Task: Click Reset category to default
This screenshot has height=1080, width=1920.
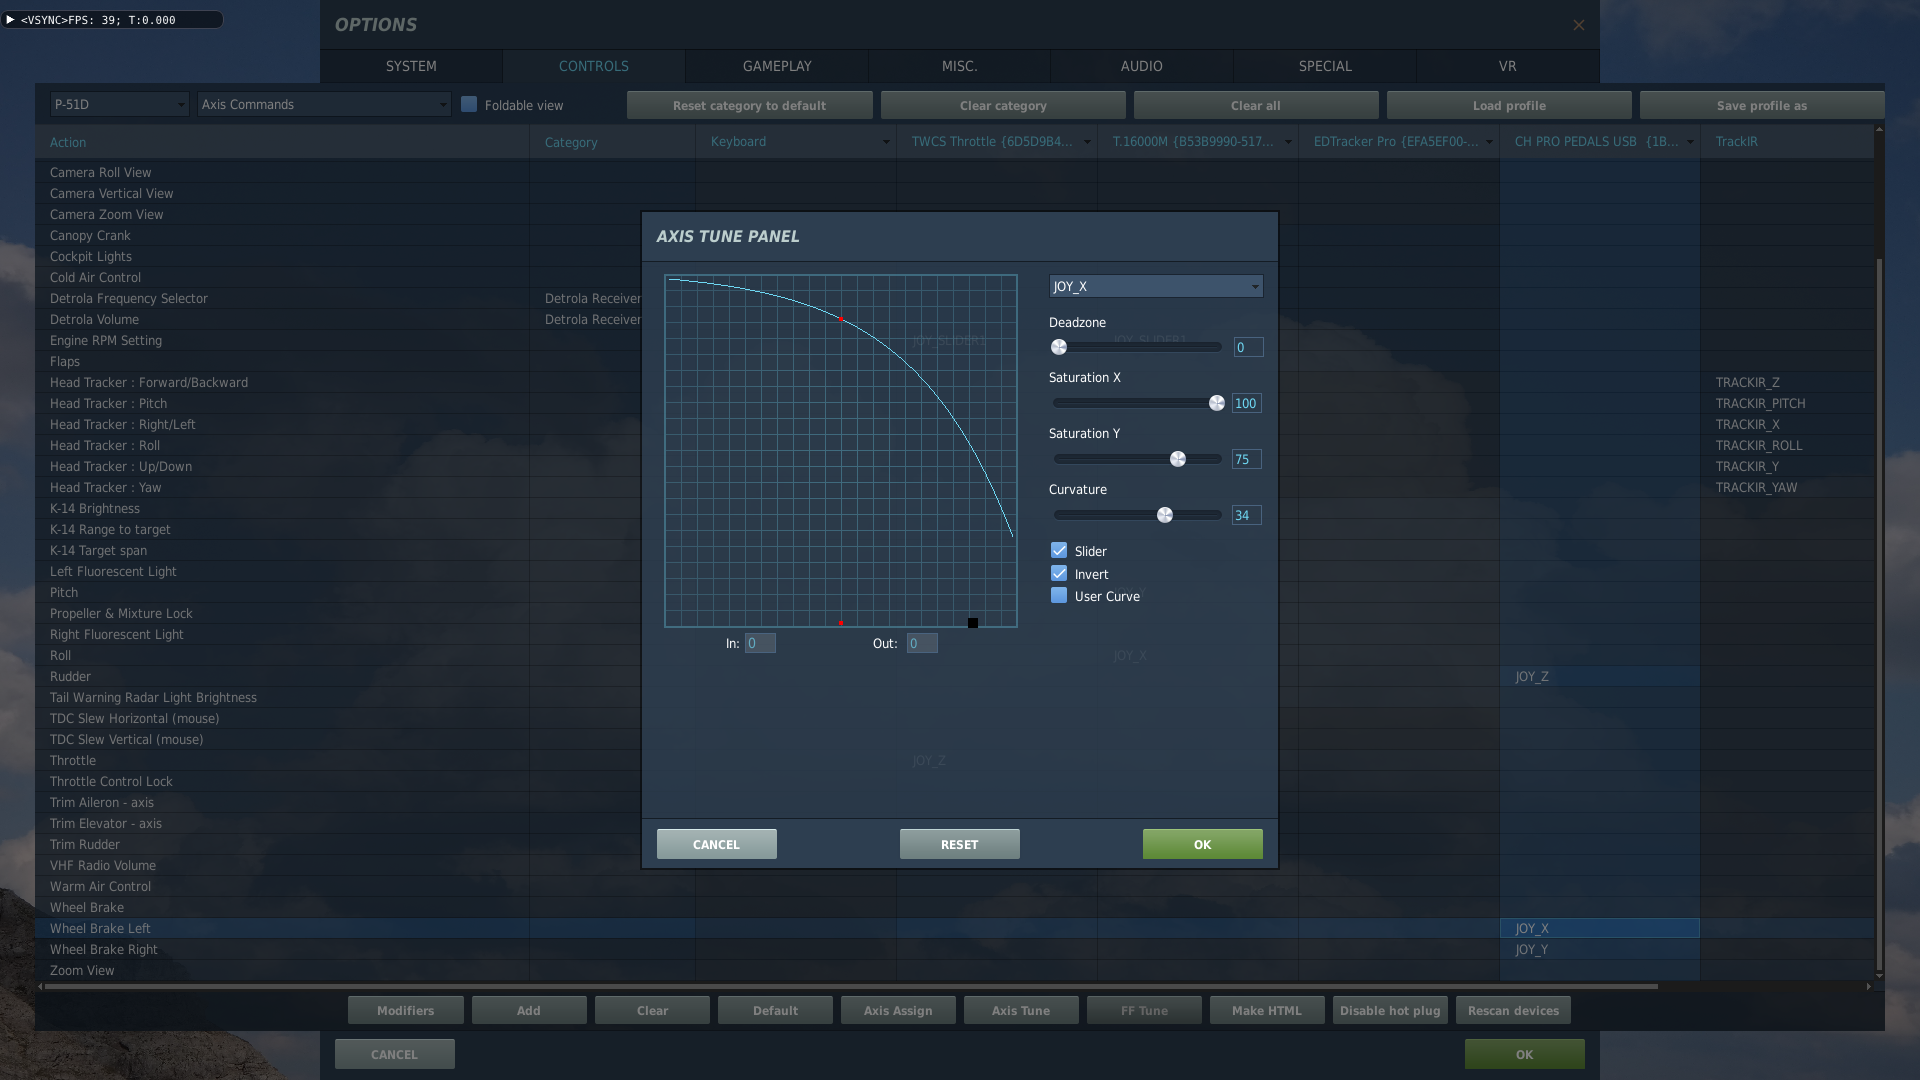Action: [750, 105]
